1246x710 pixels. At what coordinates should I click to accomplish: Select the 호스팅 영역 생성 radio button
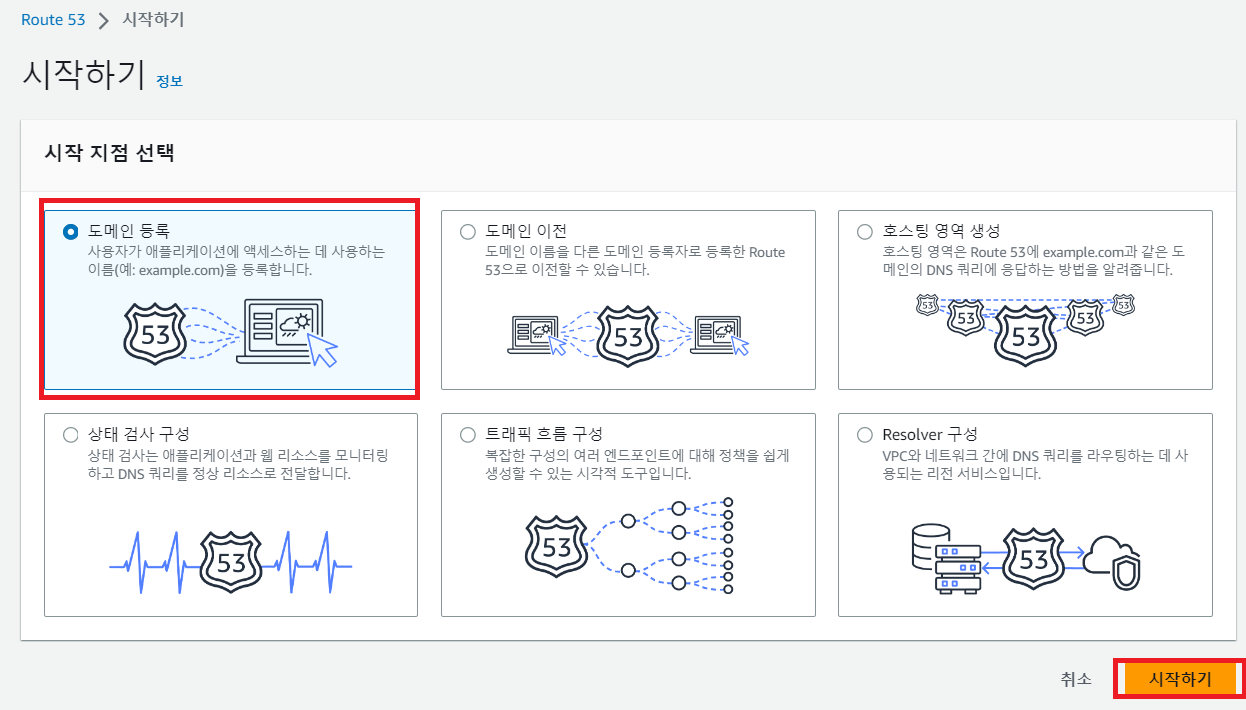coord(865,232)
